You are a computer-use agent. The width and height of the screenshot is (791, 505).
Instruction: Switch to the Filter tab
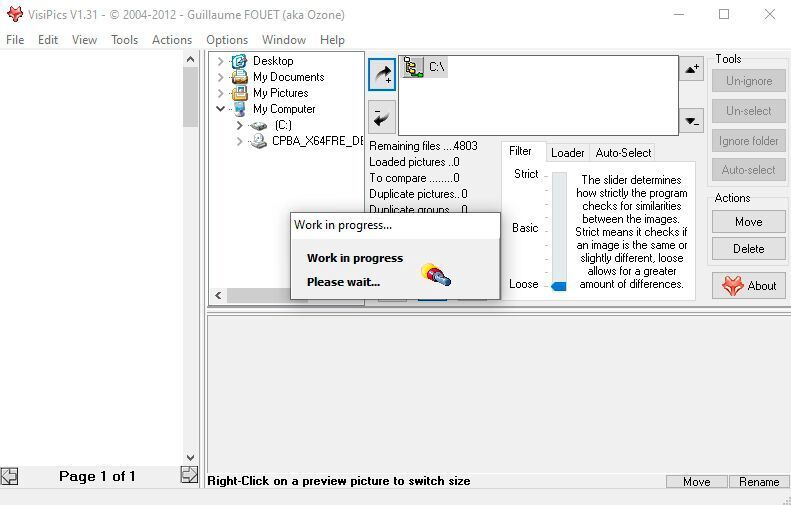(520, 151)
